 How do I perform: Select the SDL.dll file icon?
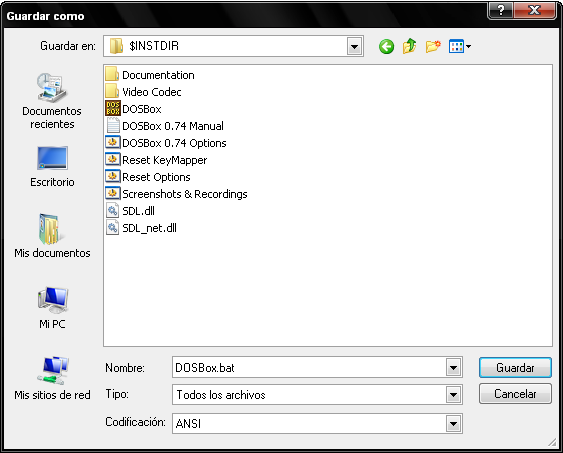[113, 210]
